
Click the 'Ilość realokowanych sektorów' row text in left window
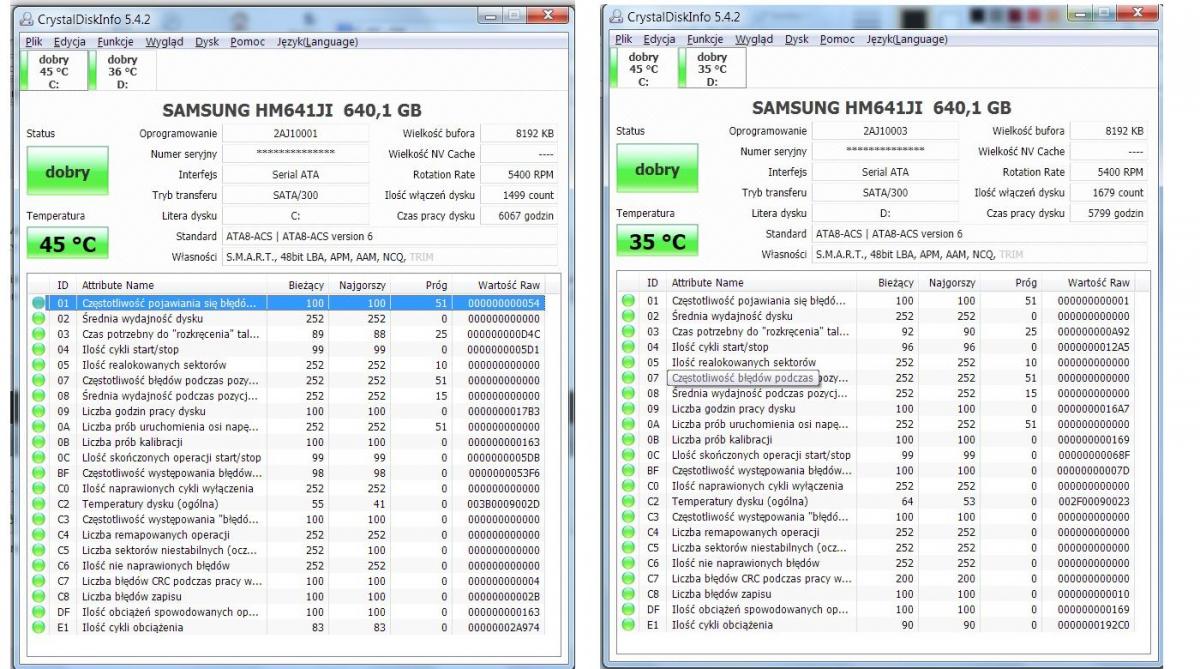click(154, 366)
